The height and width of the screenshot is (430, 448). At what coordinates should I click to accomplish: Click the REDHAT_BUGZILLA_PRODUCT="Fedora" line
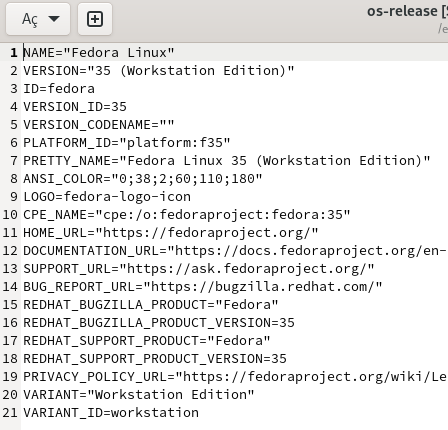151,305
